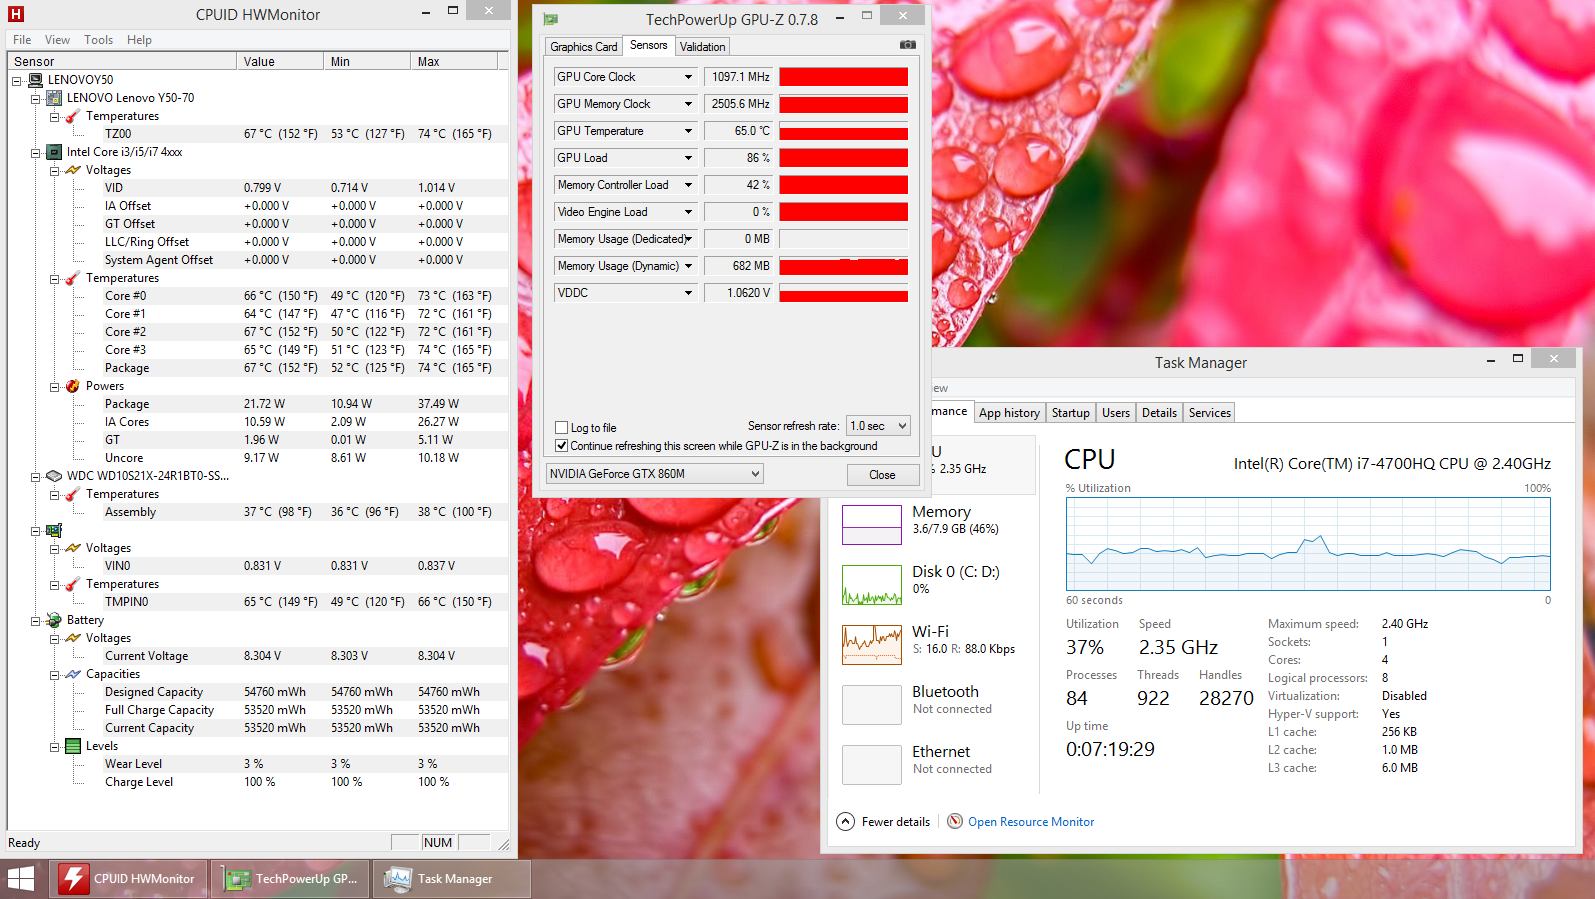Open the HWMonitor Help menu
1595x899 pixels.
click(139, 40)
